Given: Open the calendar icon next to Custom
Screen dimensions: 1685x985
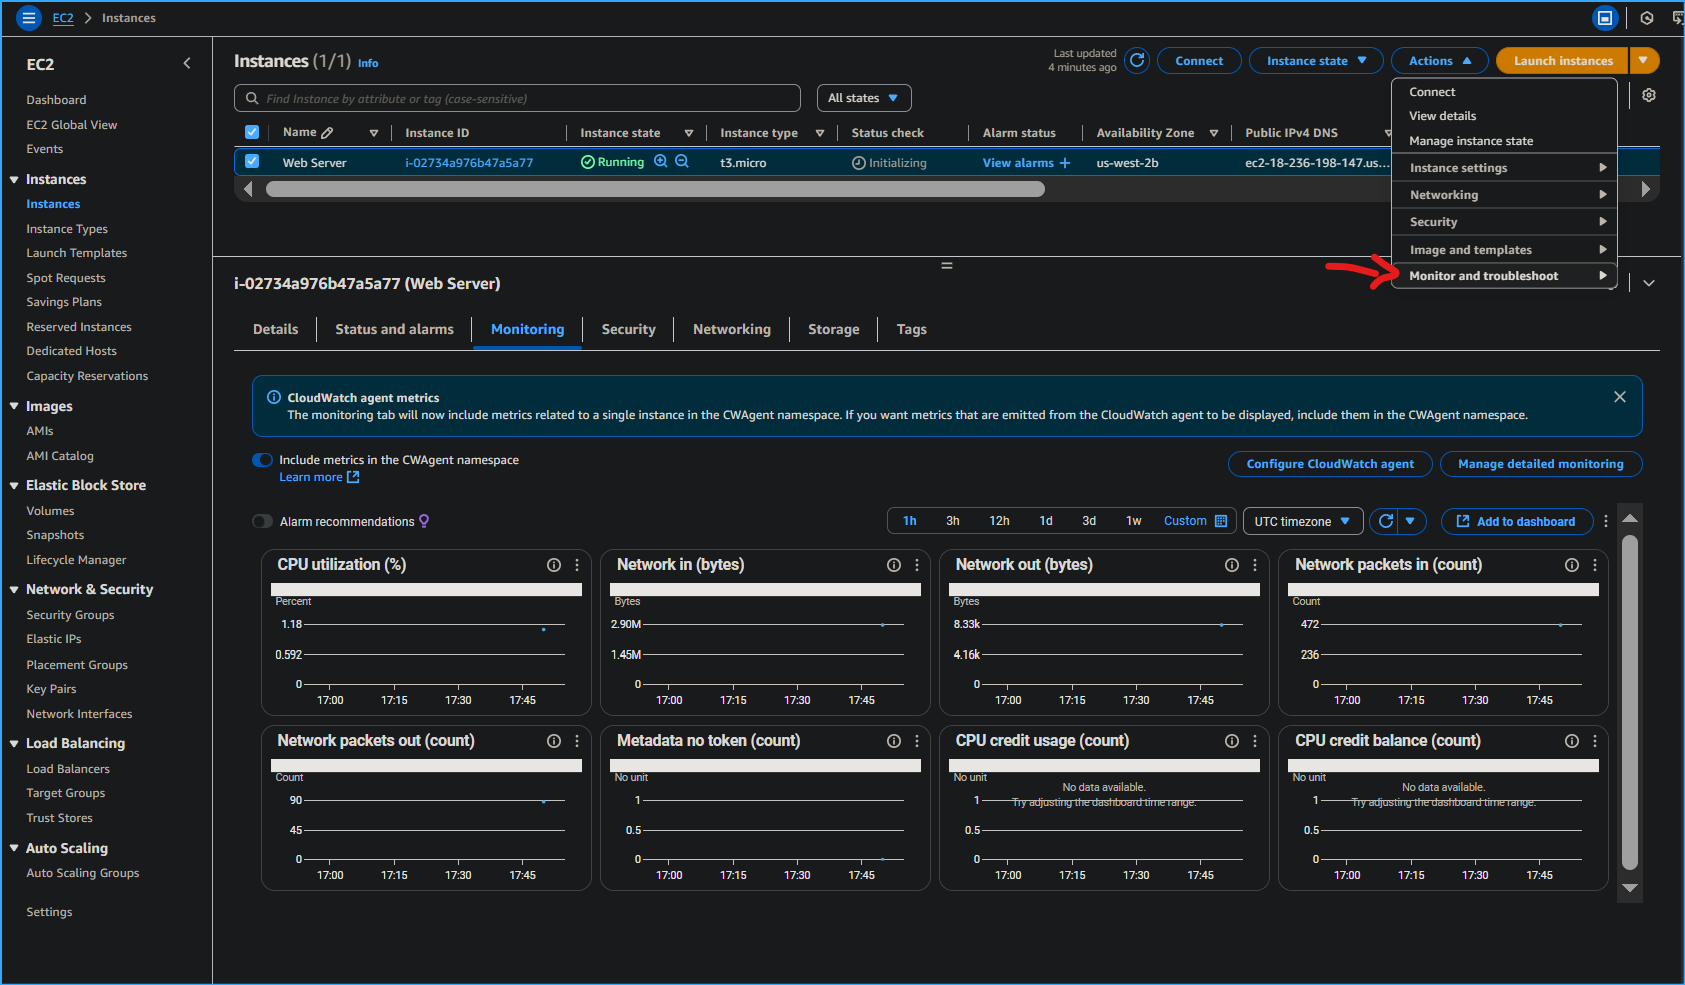Looking at the screenshot, I should click(x=1222, y=521).
